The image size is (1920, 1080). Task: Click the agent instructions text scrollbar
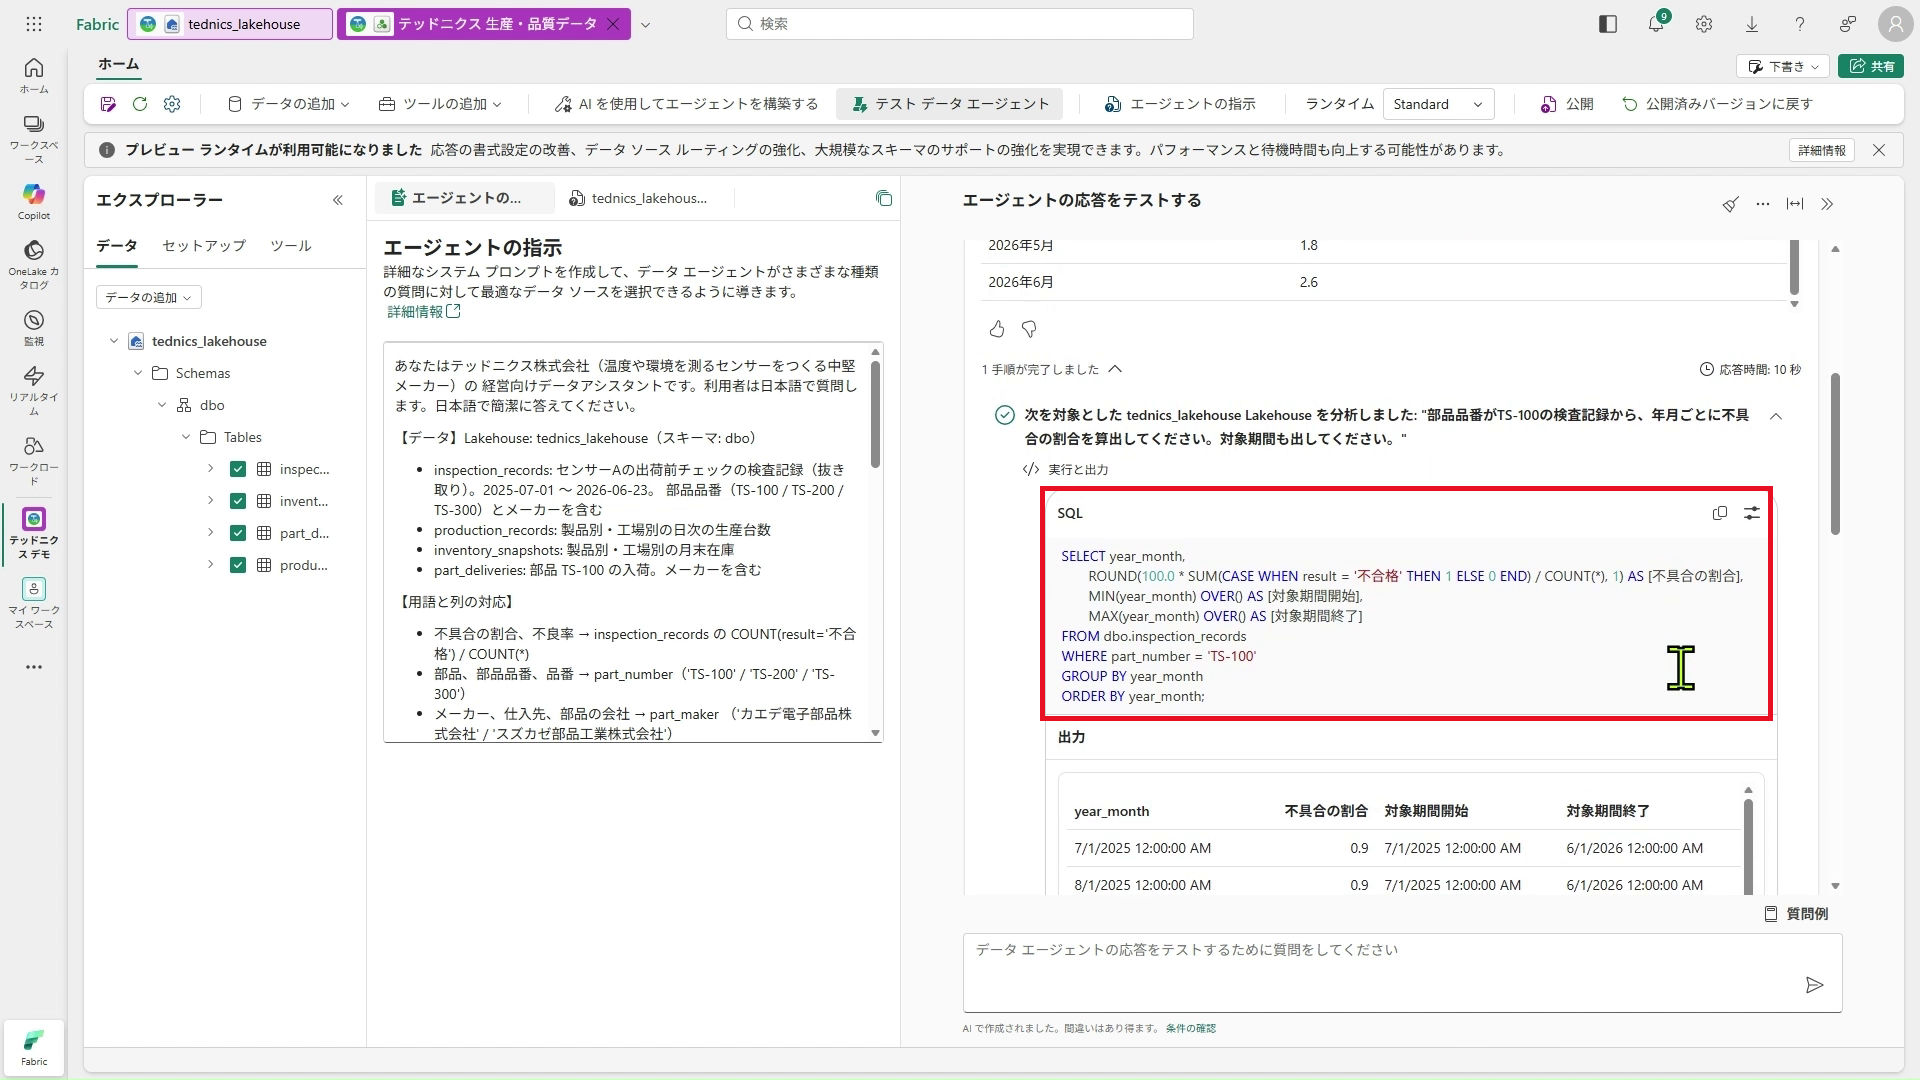[x=875, y=414]
